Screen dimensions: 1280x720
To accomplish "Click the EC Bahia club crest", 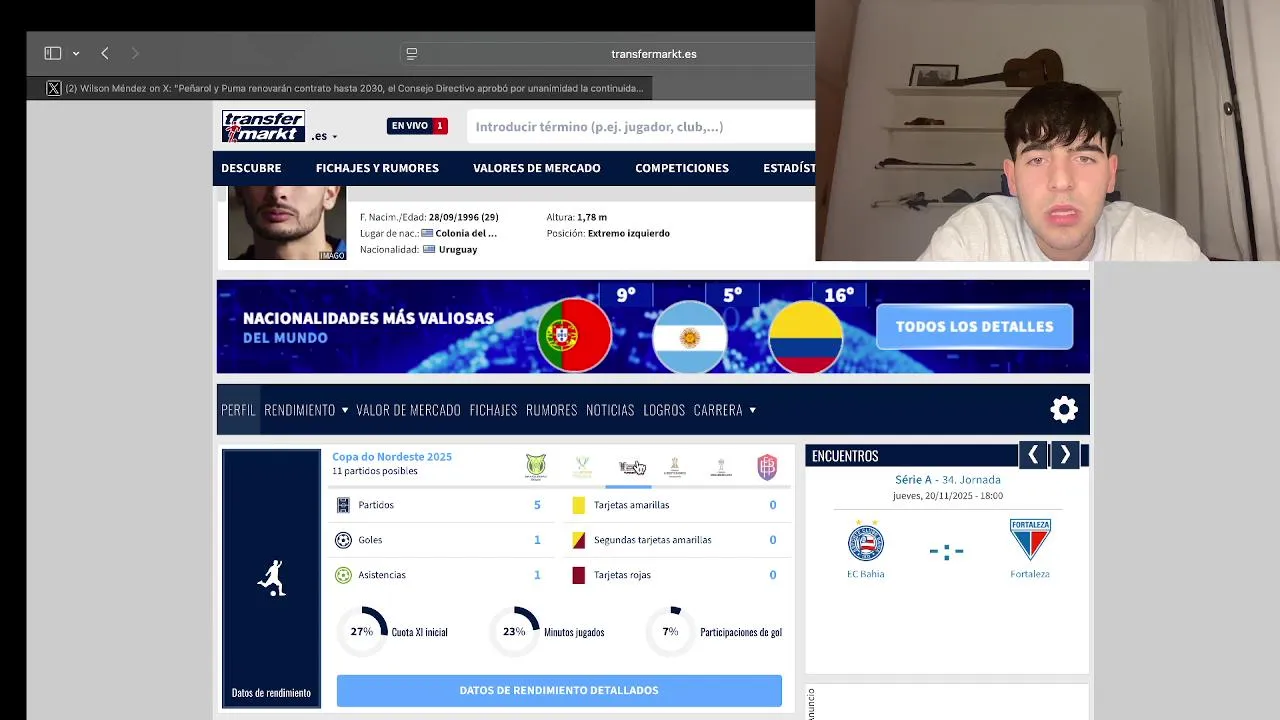I will click(x=866, y=541).
